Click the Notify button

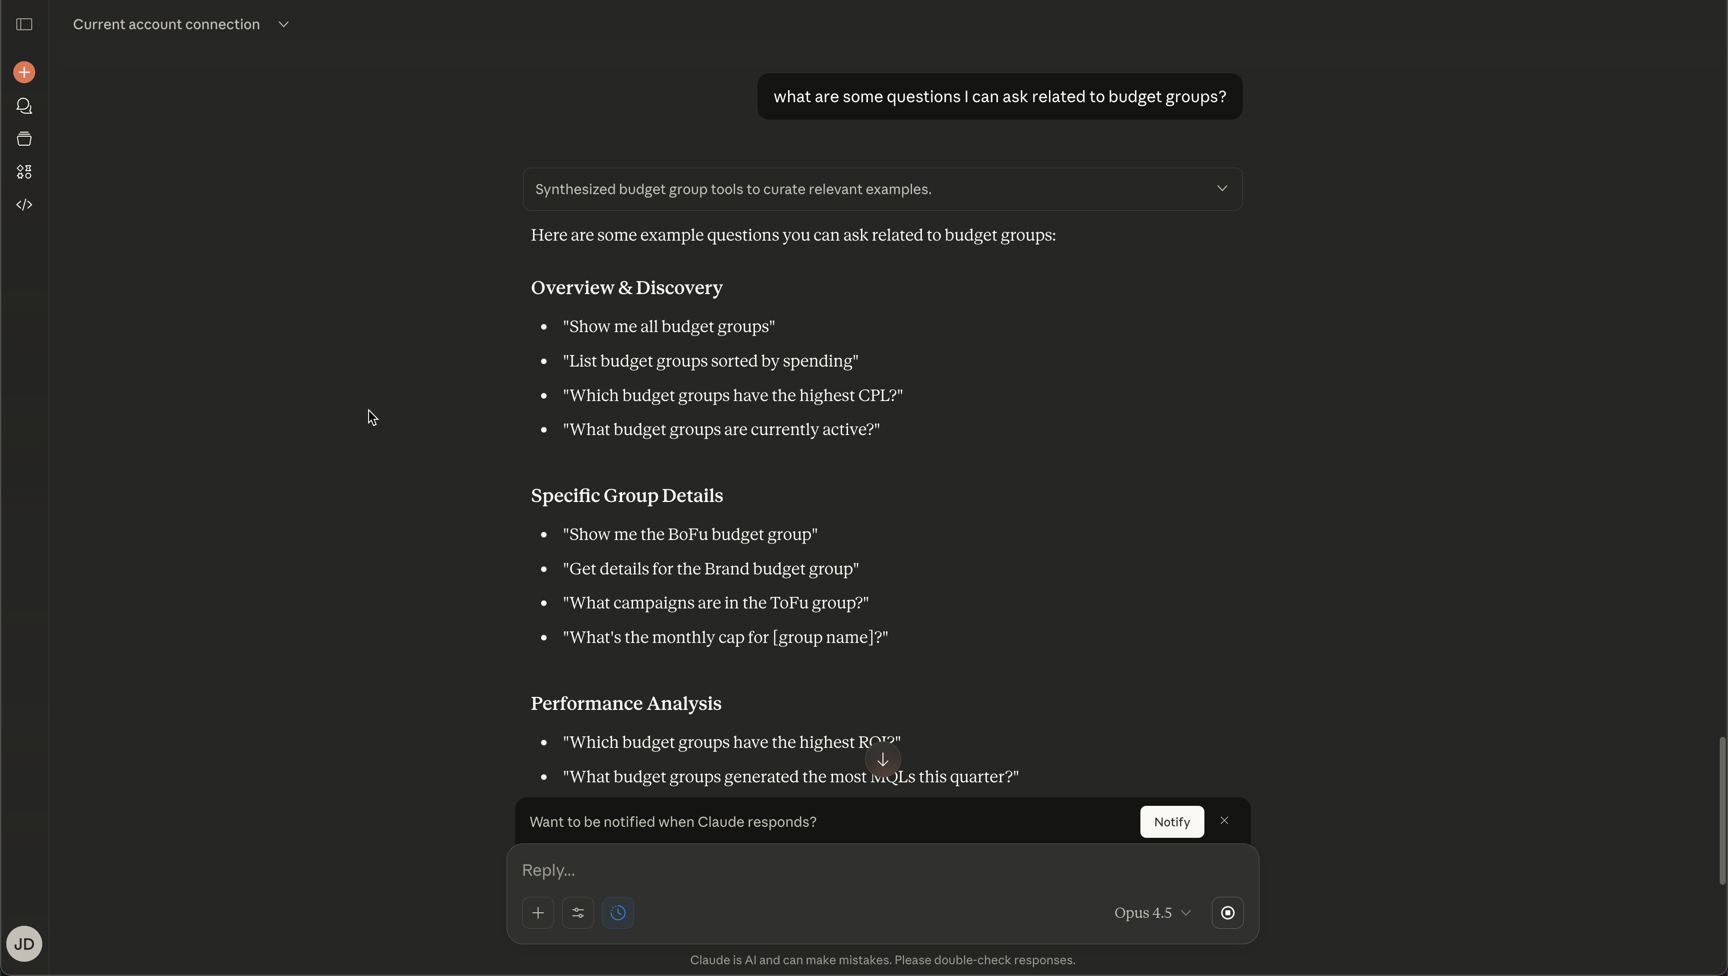pos(1171,822)
